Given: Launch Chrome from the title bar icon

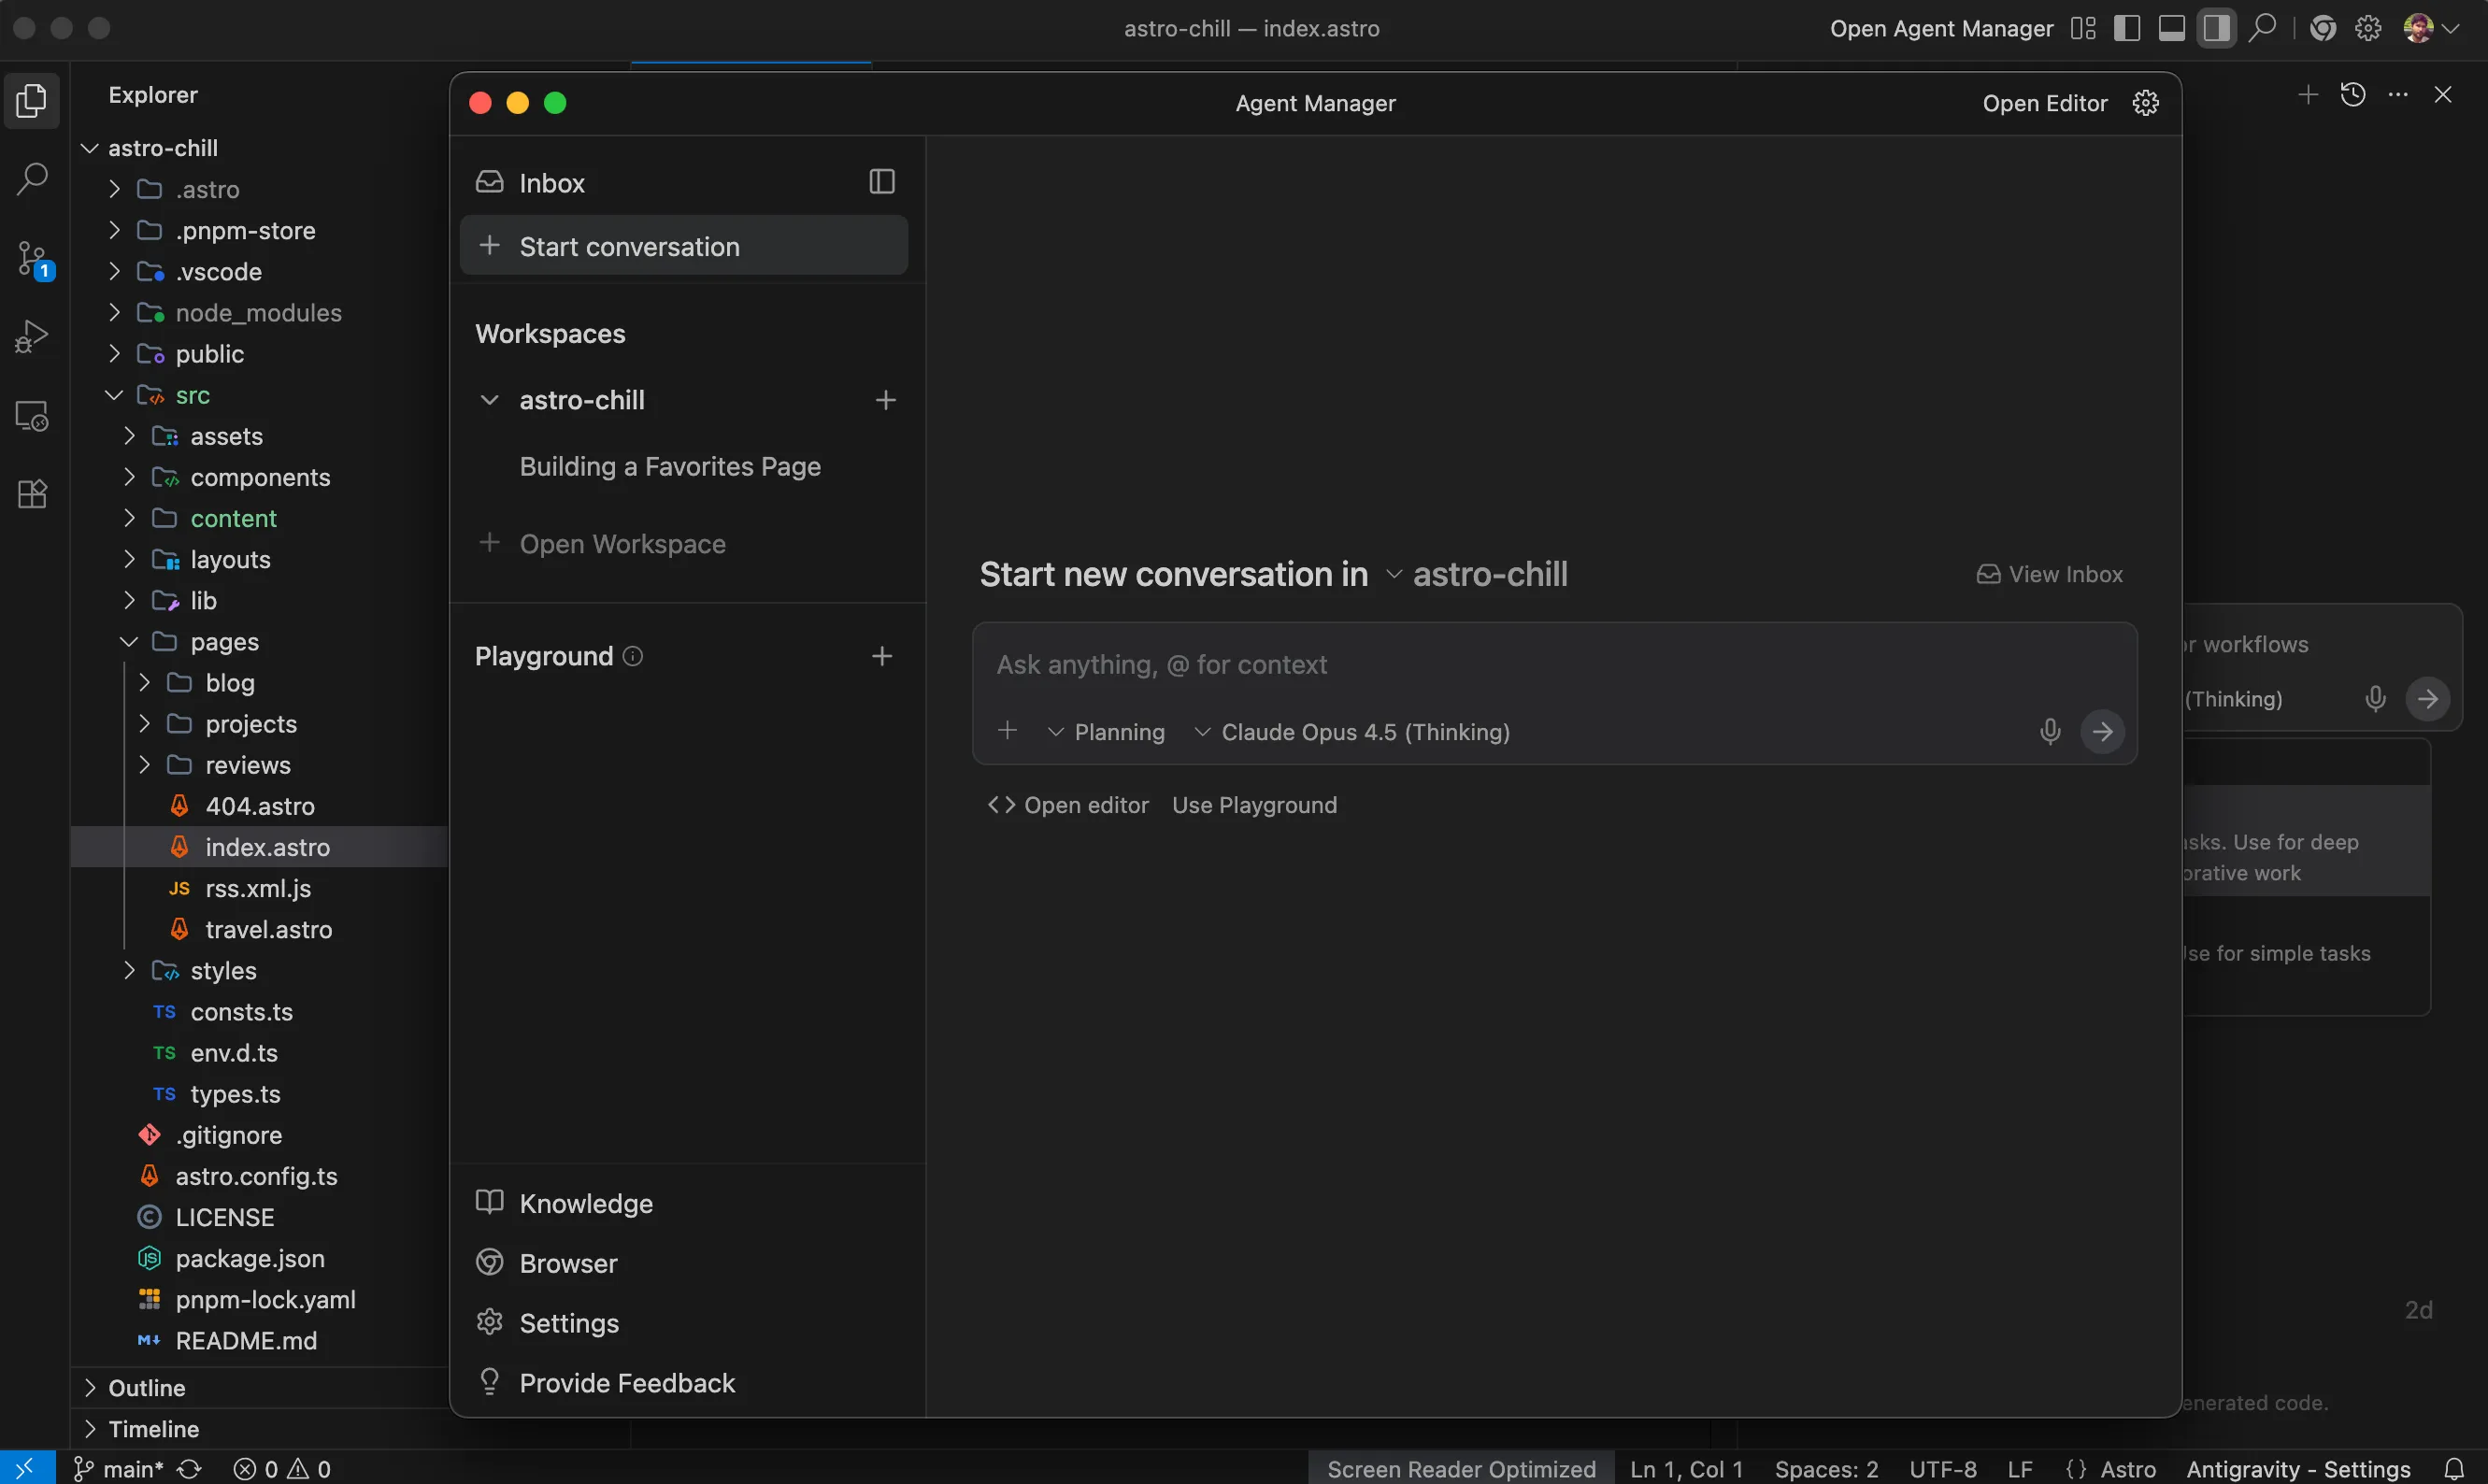Looking at the screenshot, I should pos(2324,28).
